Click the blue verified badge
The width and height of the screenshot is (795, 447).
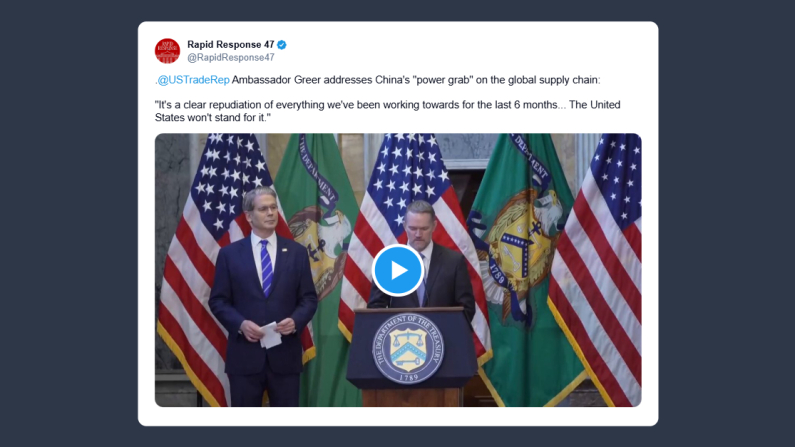(282, 45)
